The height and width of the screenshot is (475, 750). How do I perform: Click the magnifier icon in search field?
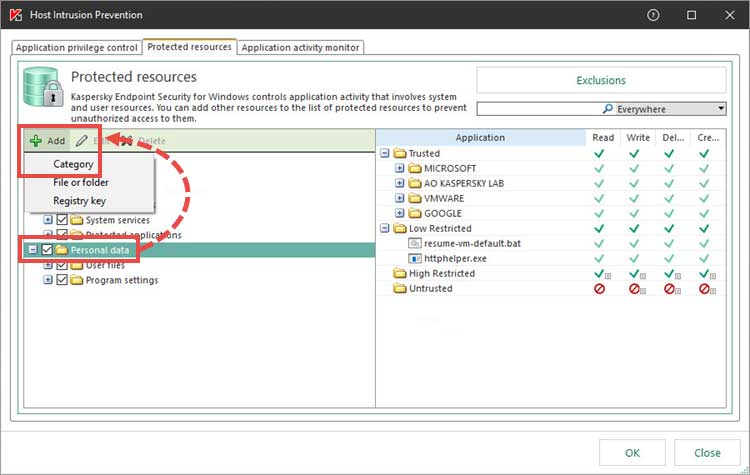pyautogui.click(x=607, y=109)
